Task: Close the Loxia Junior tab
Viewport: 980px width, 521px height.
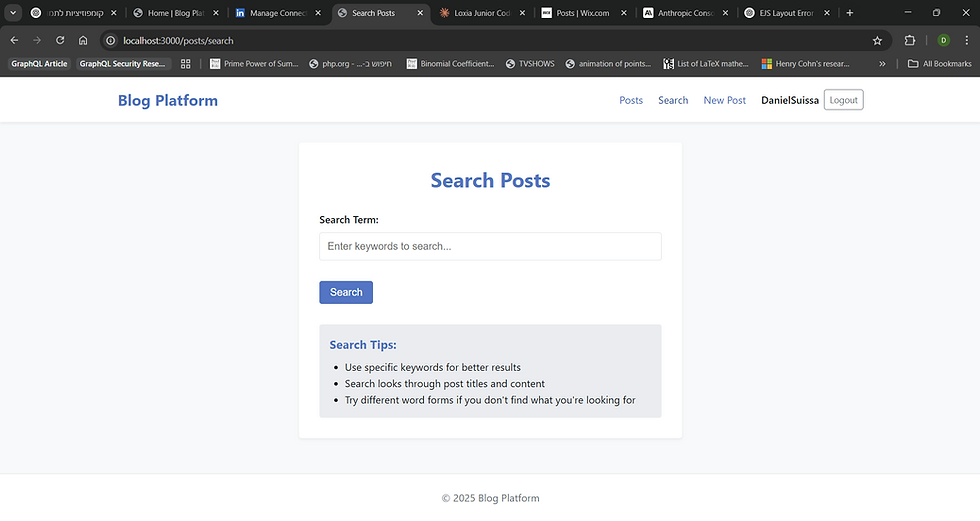Action: 522,12
